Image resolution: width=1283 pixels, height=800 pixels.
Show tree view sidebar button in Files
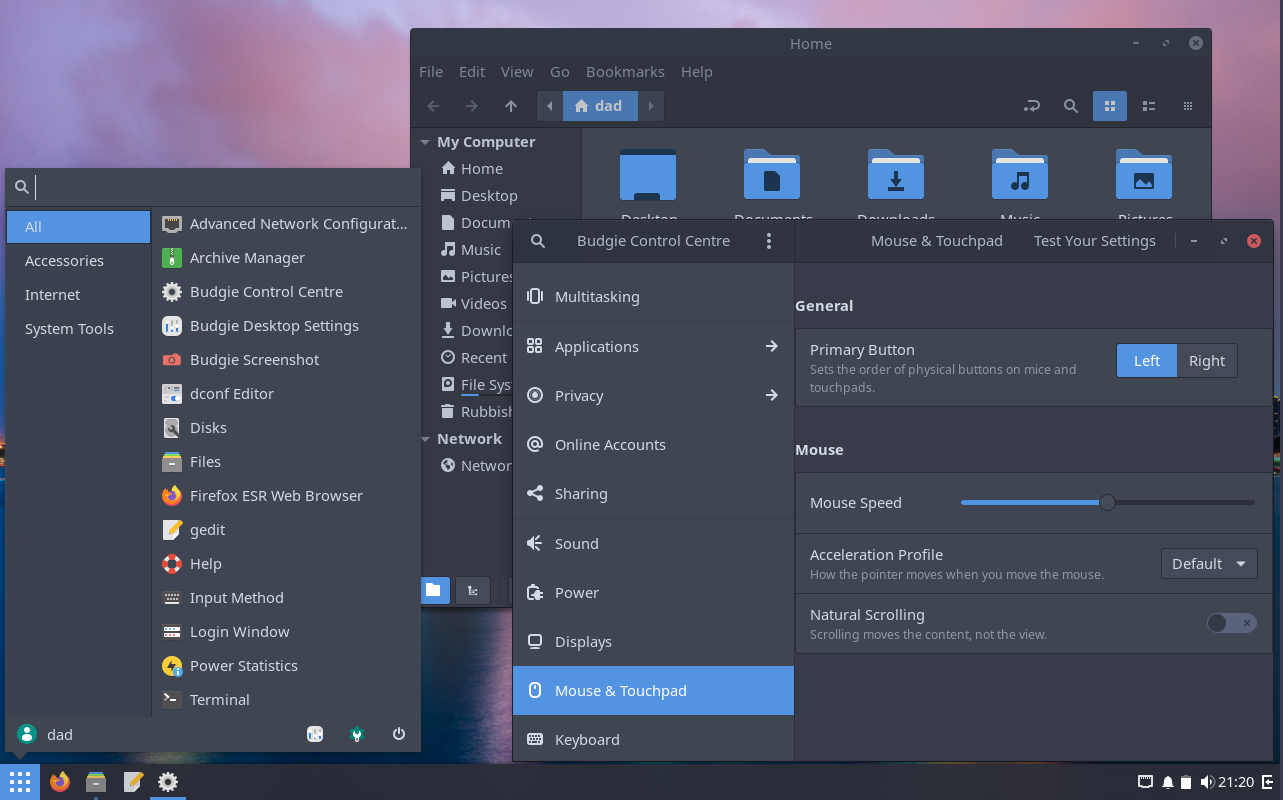pyautogui.click(x=472, y=590)
